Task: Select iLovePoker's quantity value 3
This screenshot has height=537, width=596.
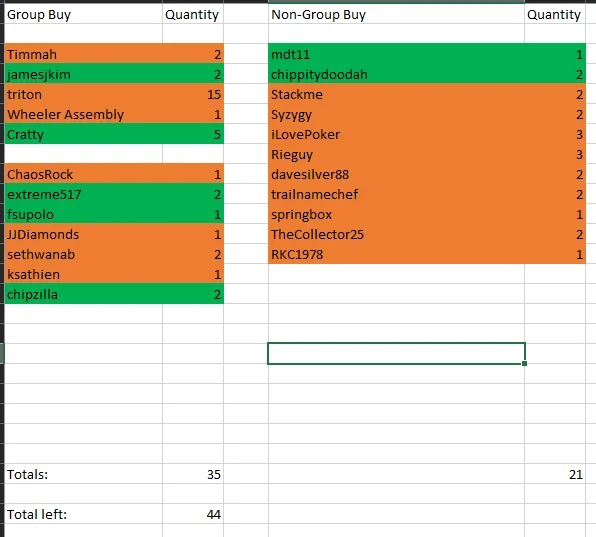Action: point(555,134)
